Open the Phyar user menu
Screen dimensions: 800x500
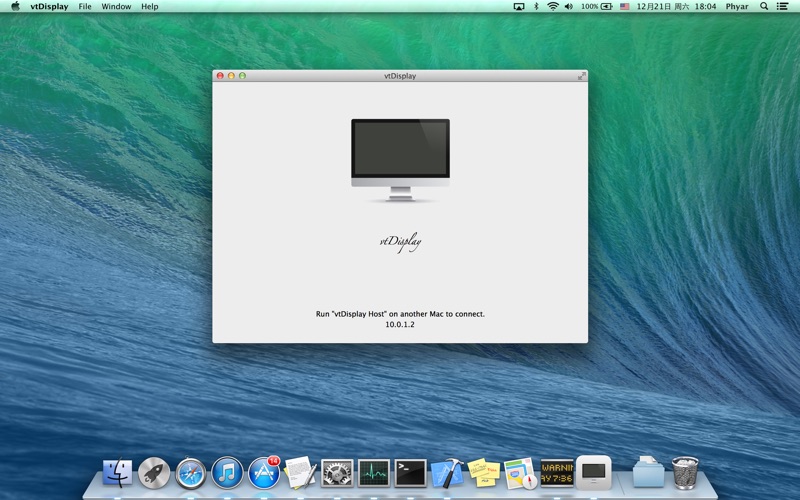(x=737, y=7)
